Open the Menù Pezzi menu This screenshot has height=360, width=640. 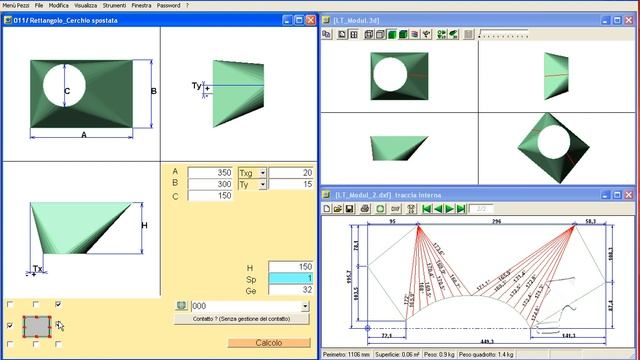(16, 5)
